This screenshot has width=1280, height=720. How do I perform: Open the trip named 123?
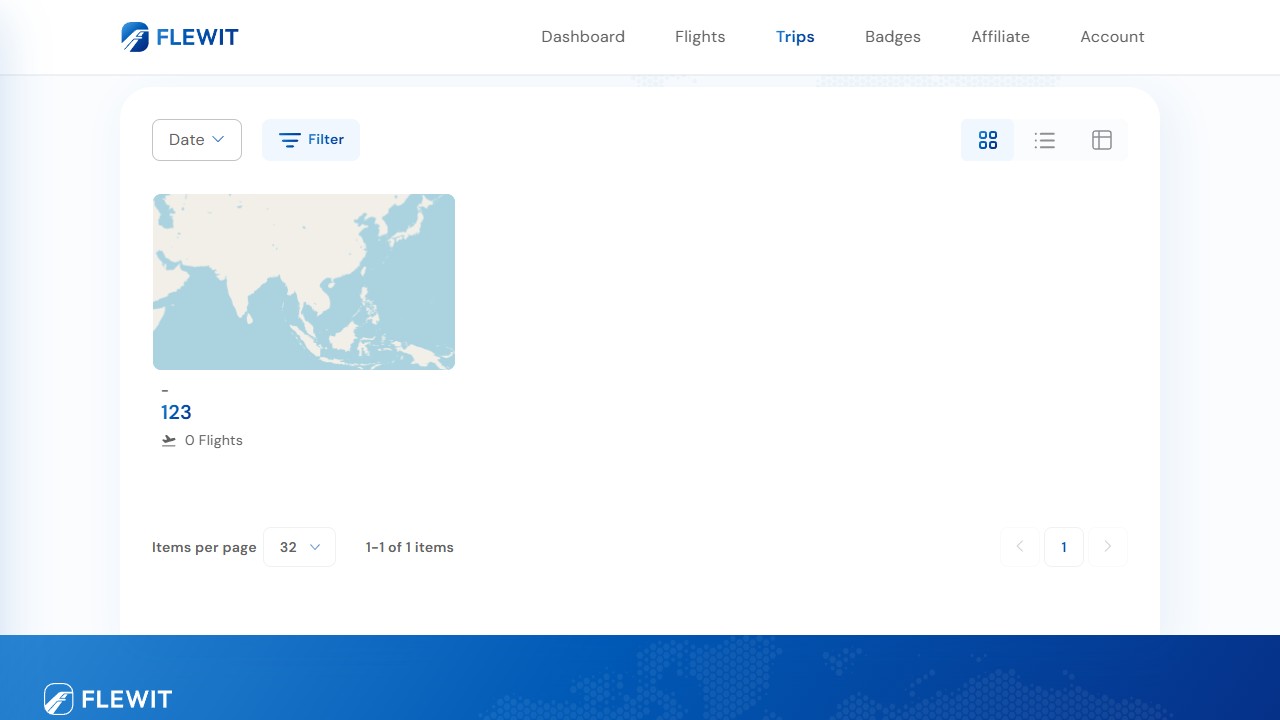pos(176,412)
